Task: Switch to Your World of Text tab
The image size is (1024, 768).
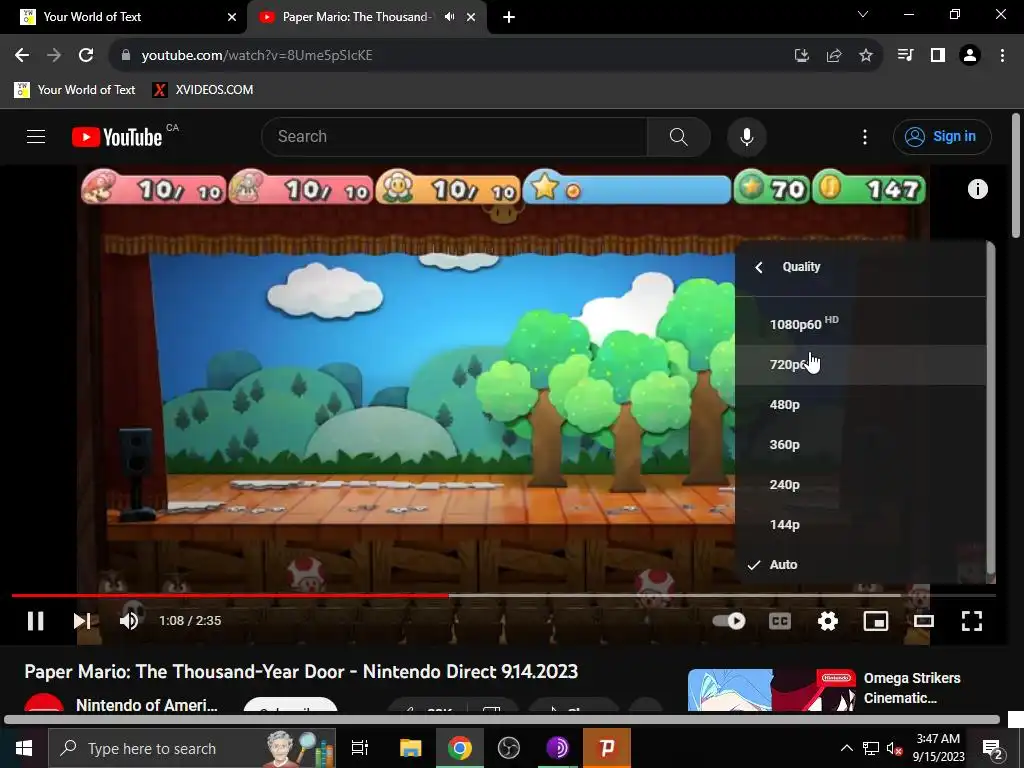Action: click(123, 17)
